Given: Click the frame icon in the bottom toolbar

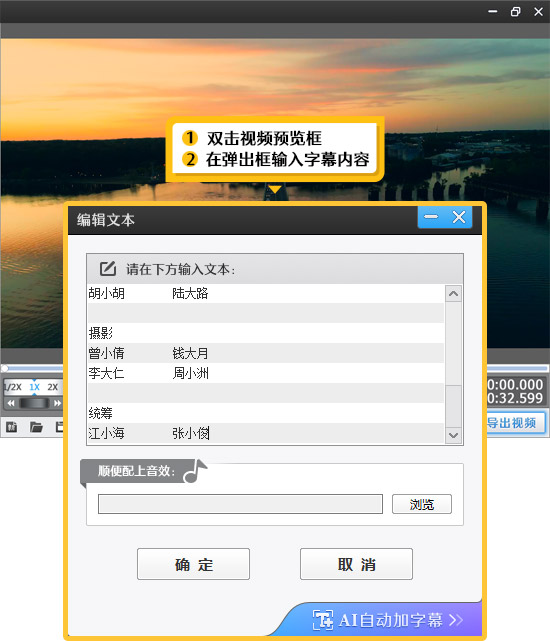Looking at the screenshot, I should 11,427.
